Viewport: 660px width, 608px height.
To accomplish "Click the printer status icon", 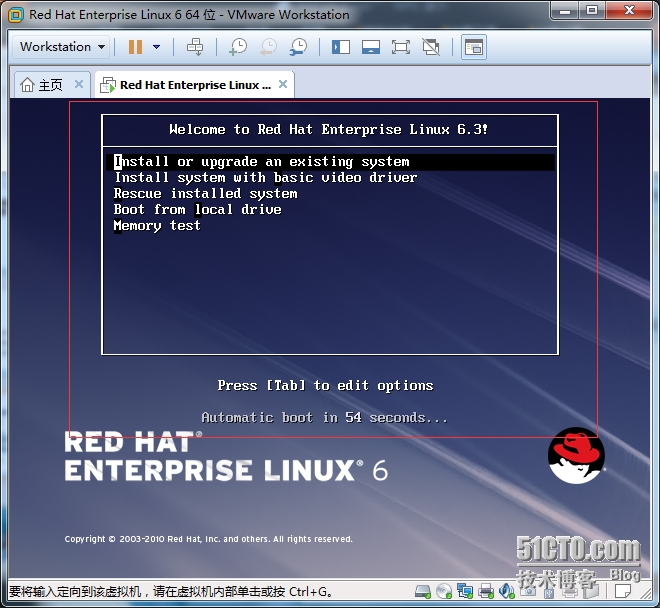I will coord(486,592).
